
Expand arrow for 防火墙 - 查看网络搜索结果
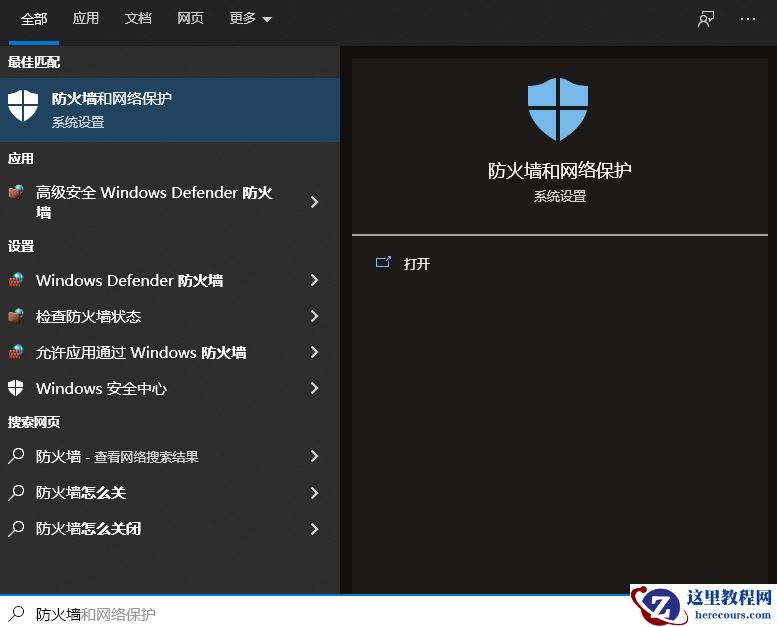[x=314, y=456]
